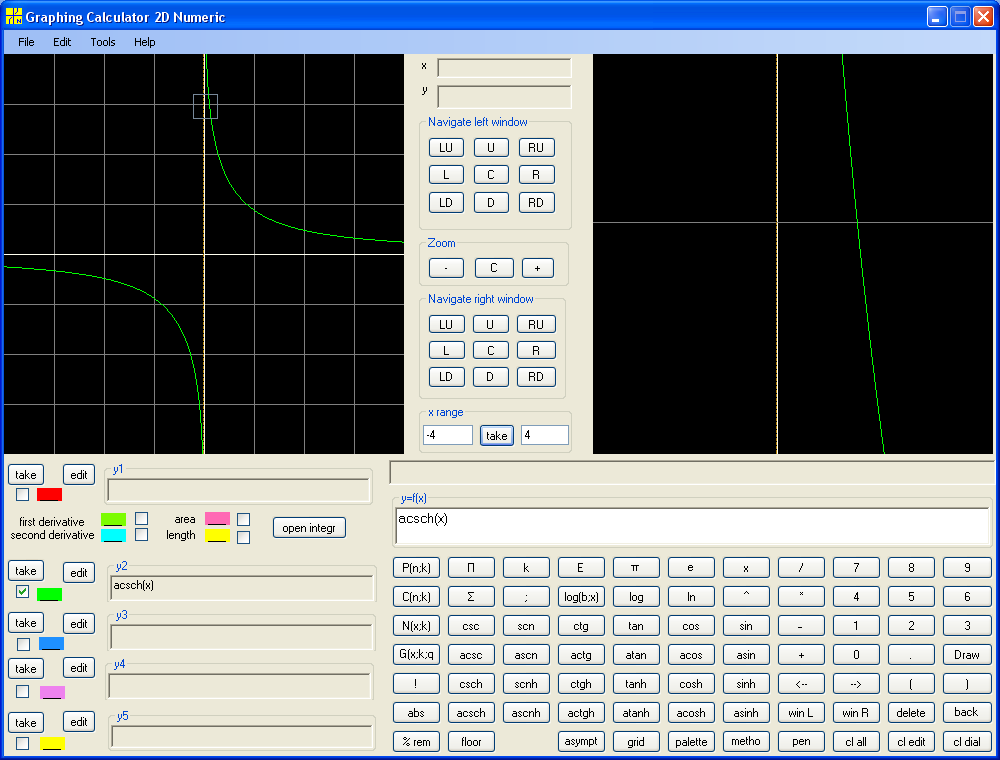
Task: Click the green y2 color swatch
Action: (x=49, y=594)
